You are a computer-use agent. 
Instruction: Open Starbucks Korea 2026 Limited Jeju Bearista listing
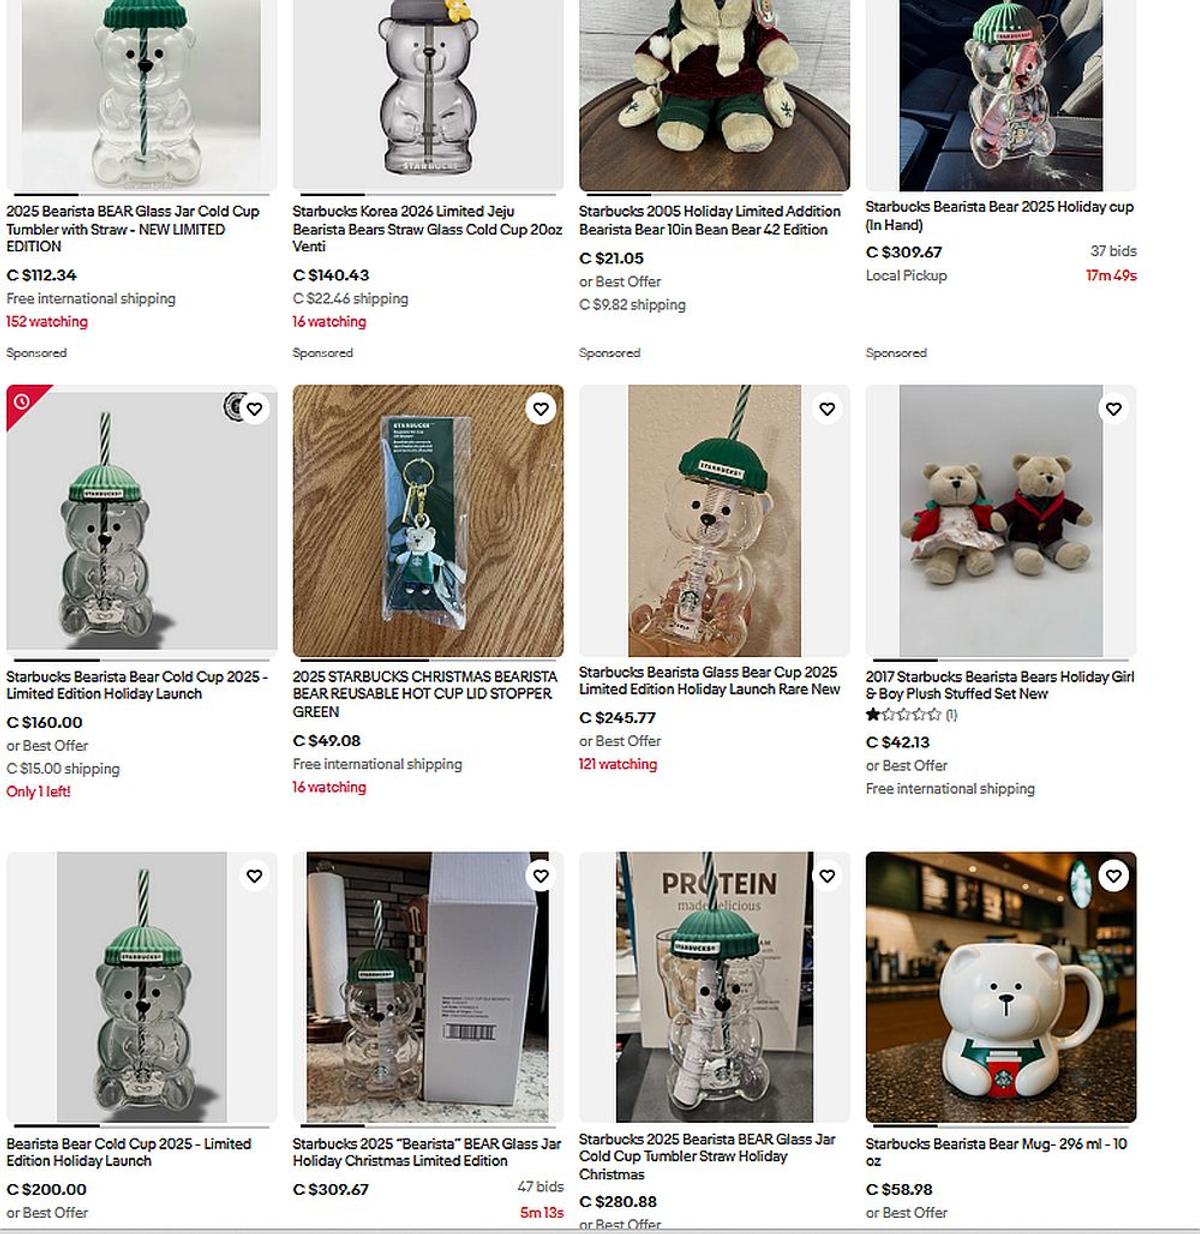pos(427,229)
